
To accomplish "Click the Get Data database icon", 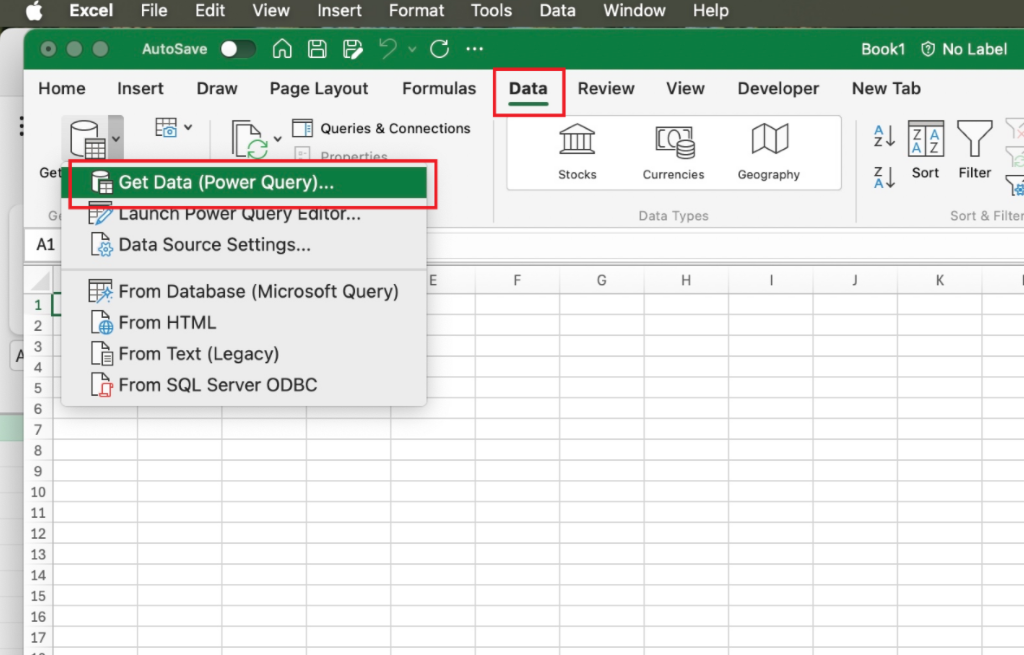I will pyautogui.click(x=87, y=138).
